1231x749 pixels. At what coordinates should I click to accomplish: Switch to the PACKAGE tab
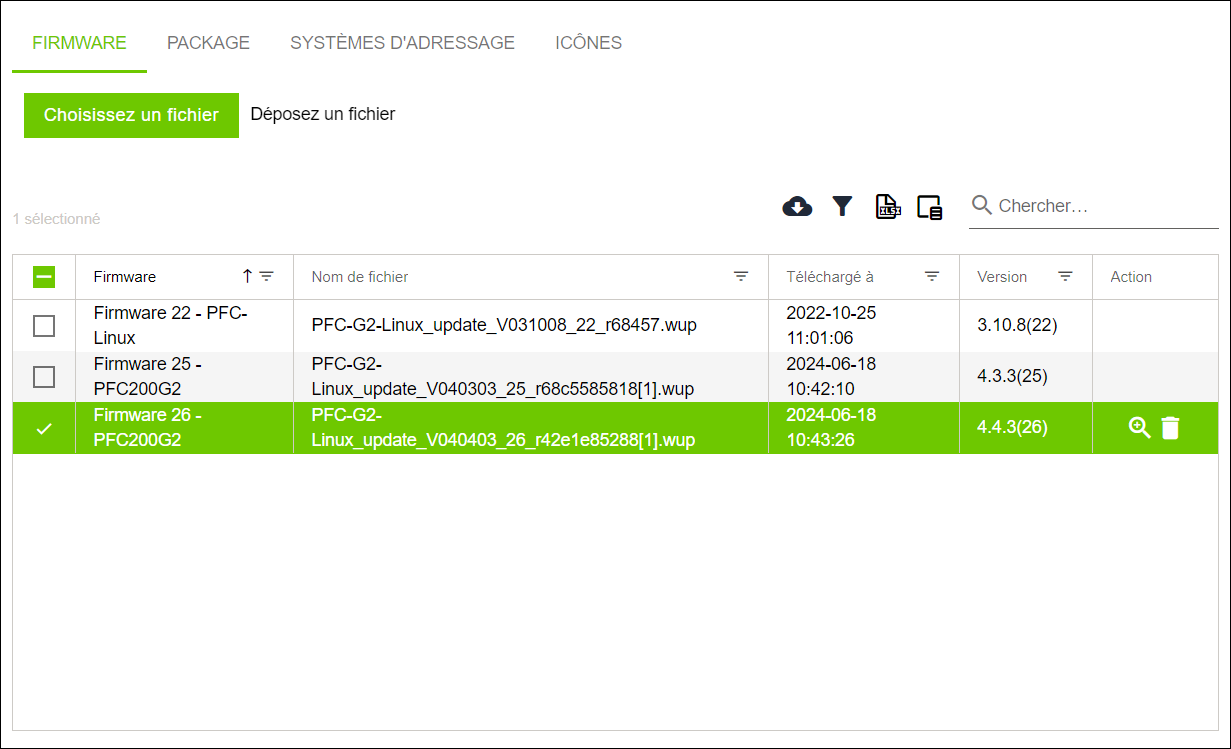(x=208, y=43)
